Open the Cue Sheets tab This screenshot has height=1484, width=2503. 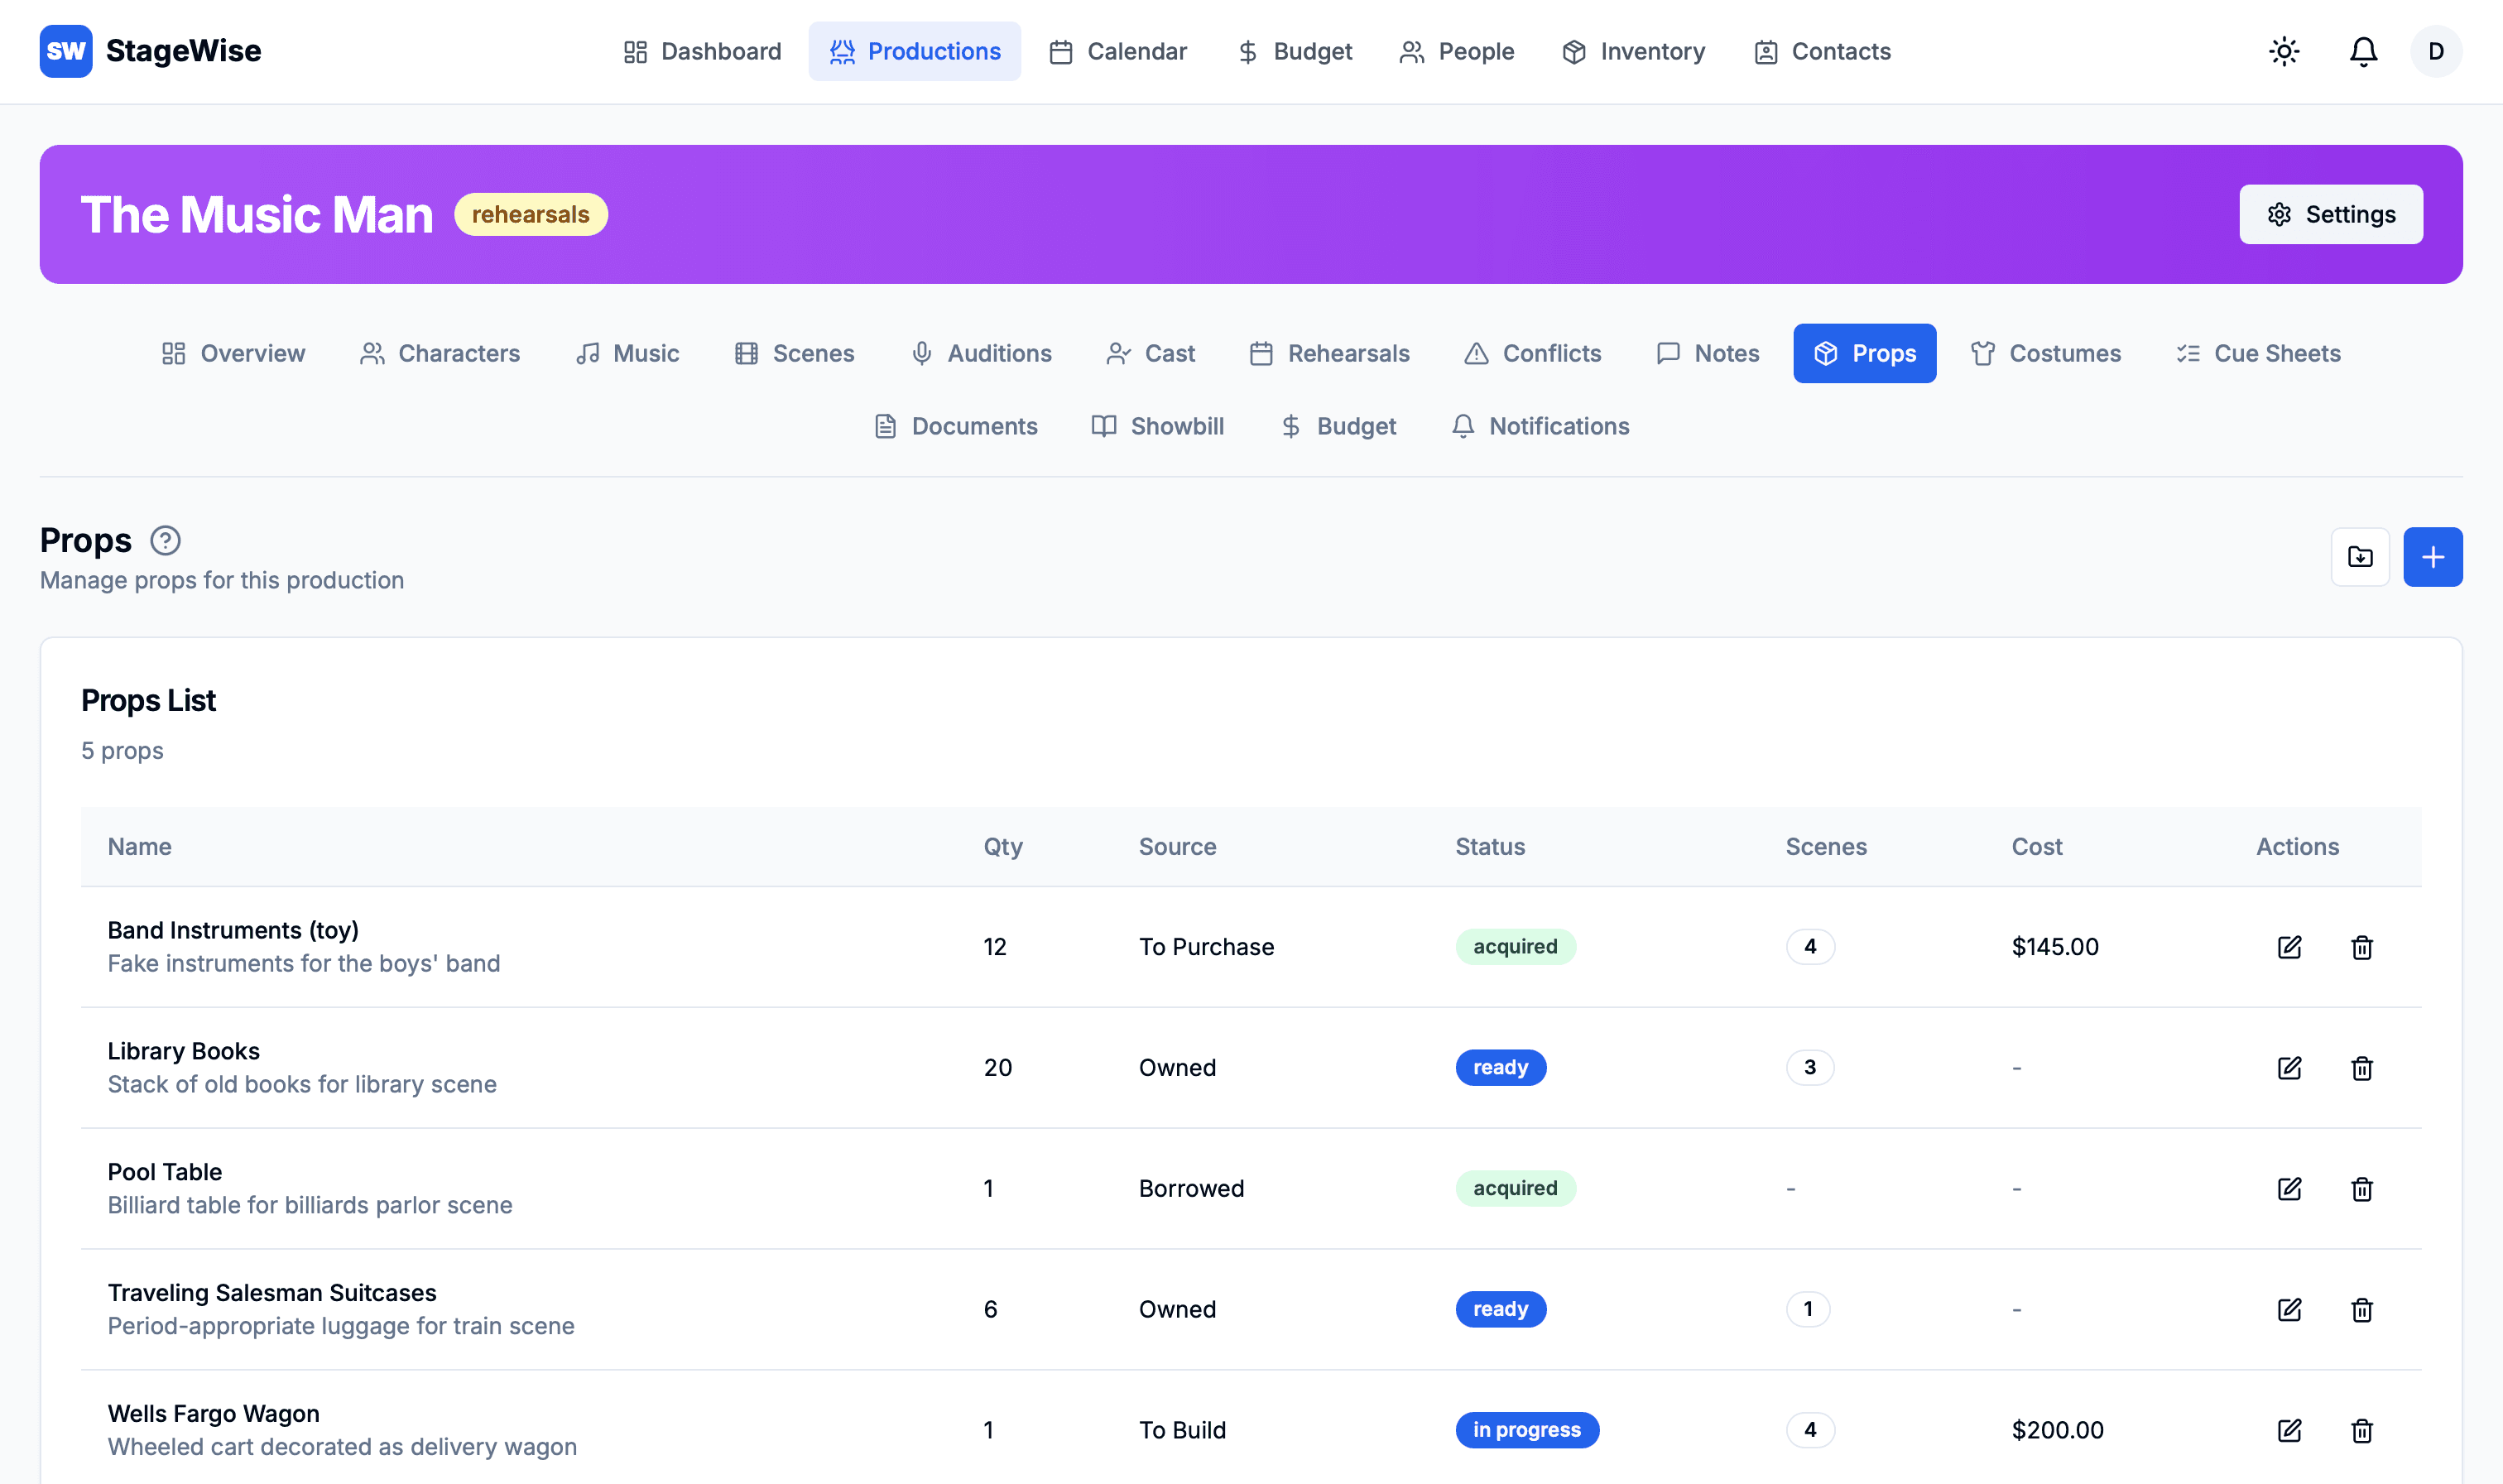2258,353
